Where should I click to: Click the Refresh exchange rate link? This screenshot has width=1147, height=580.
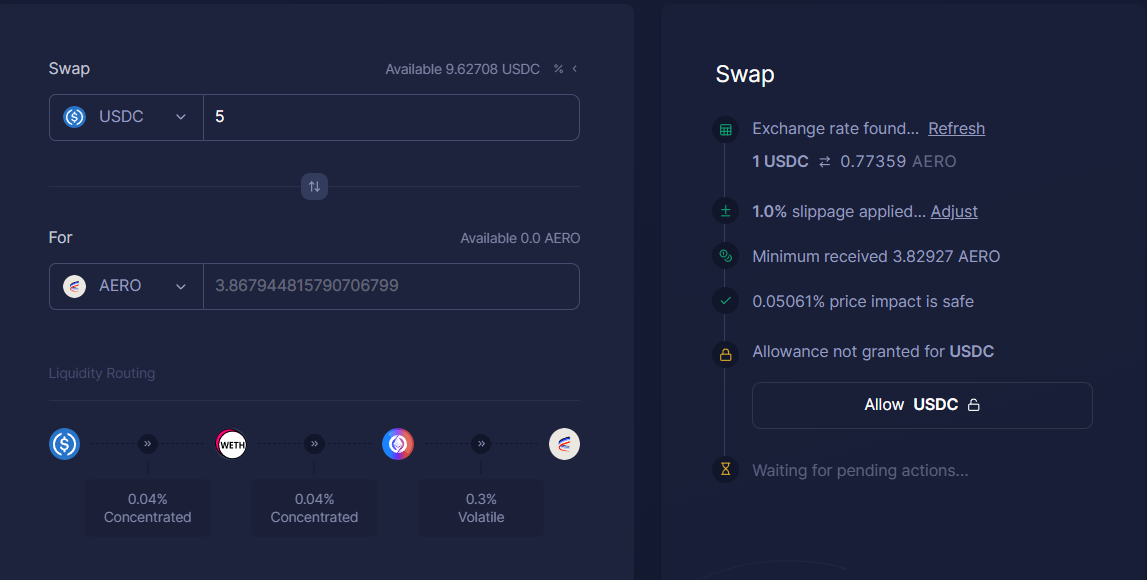pyautogui.click(x=956, y=128)
